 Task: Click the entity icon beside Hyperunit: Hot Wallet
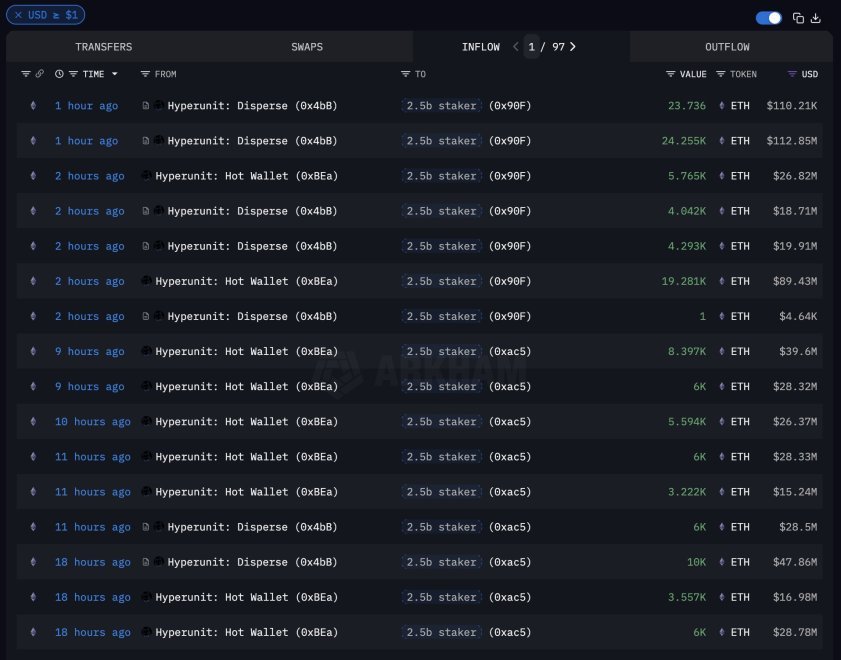point(148,176)
